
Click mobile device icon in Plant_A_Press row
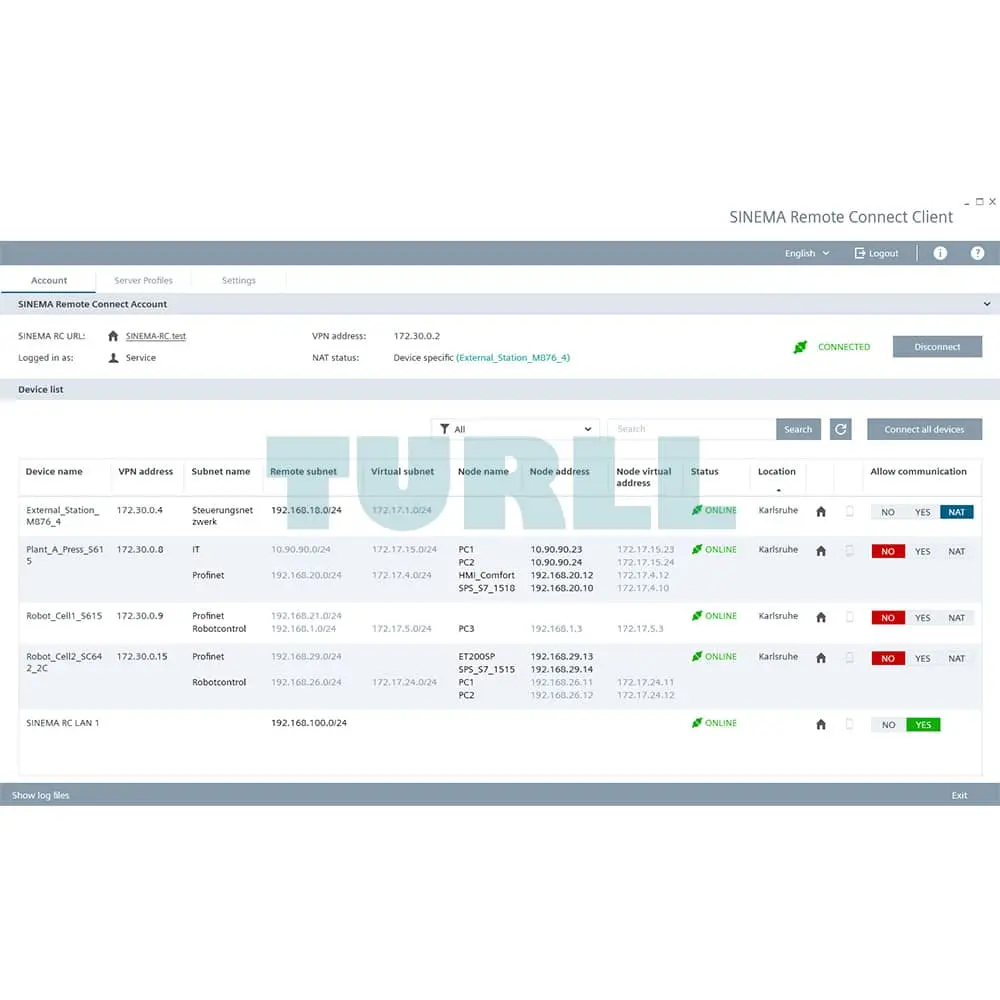point(849,551)
